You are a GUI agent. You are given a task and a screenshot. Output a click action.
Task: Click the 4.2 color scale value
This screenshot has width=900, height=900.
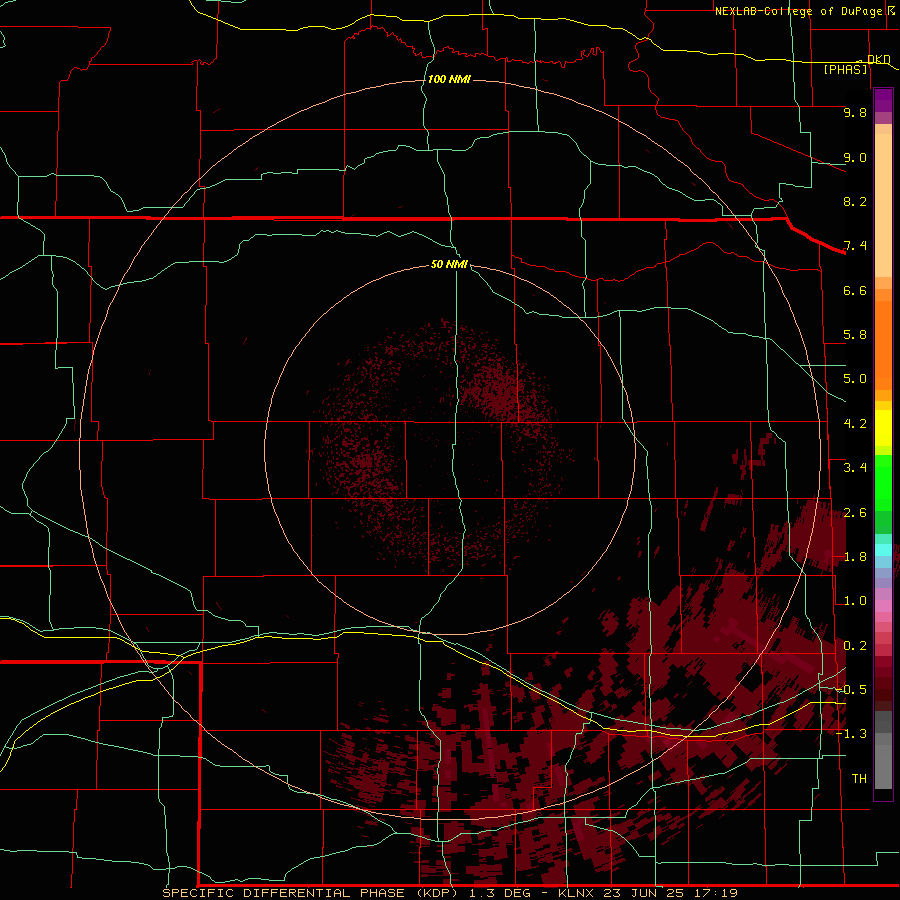(x=855, y=424)
